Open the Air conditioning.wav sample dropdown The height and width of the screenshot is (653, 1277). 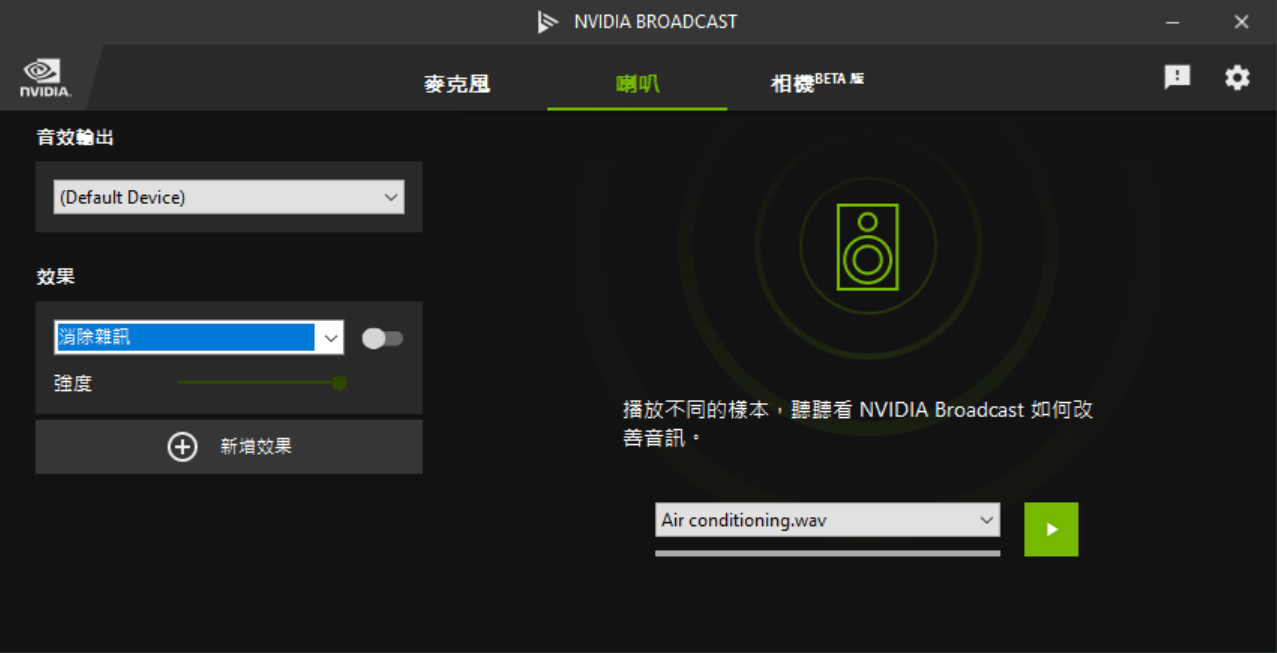(827, 520)
